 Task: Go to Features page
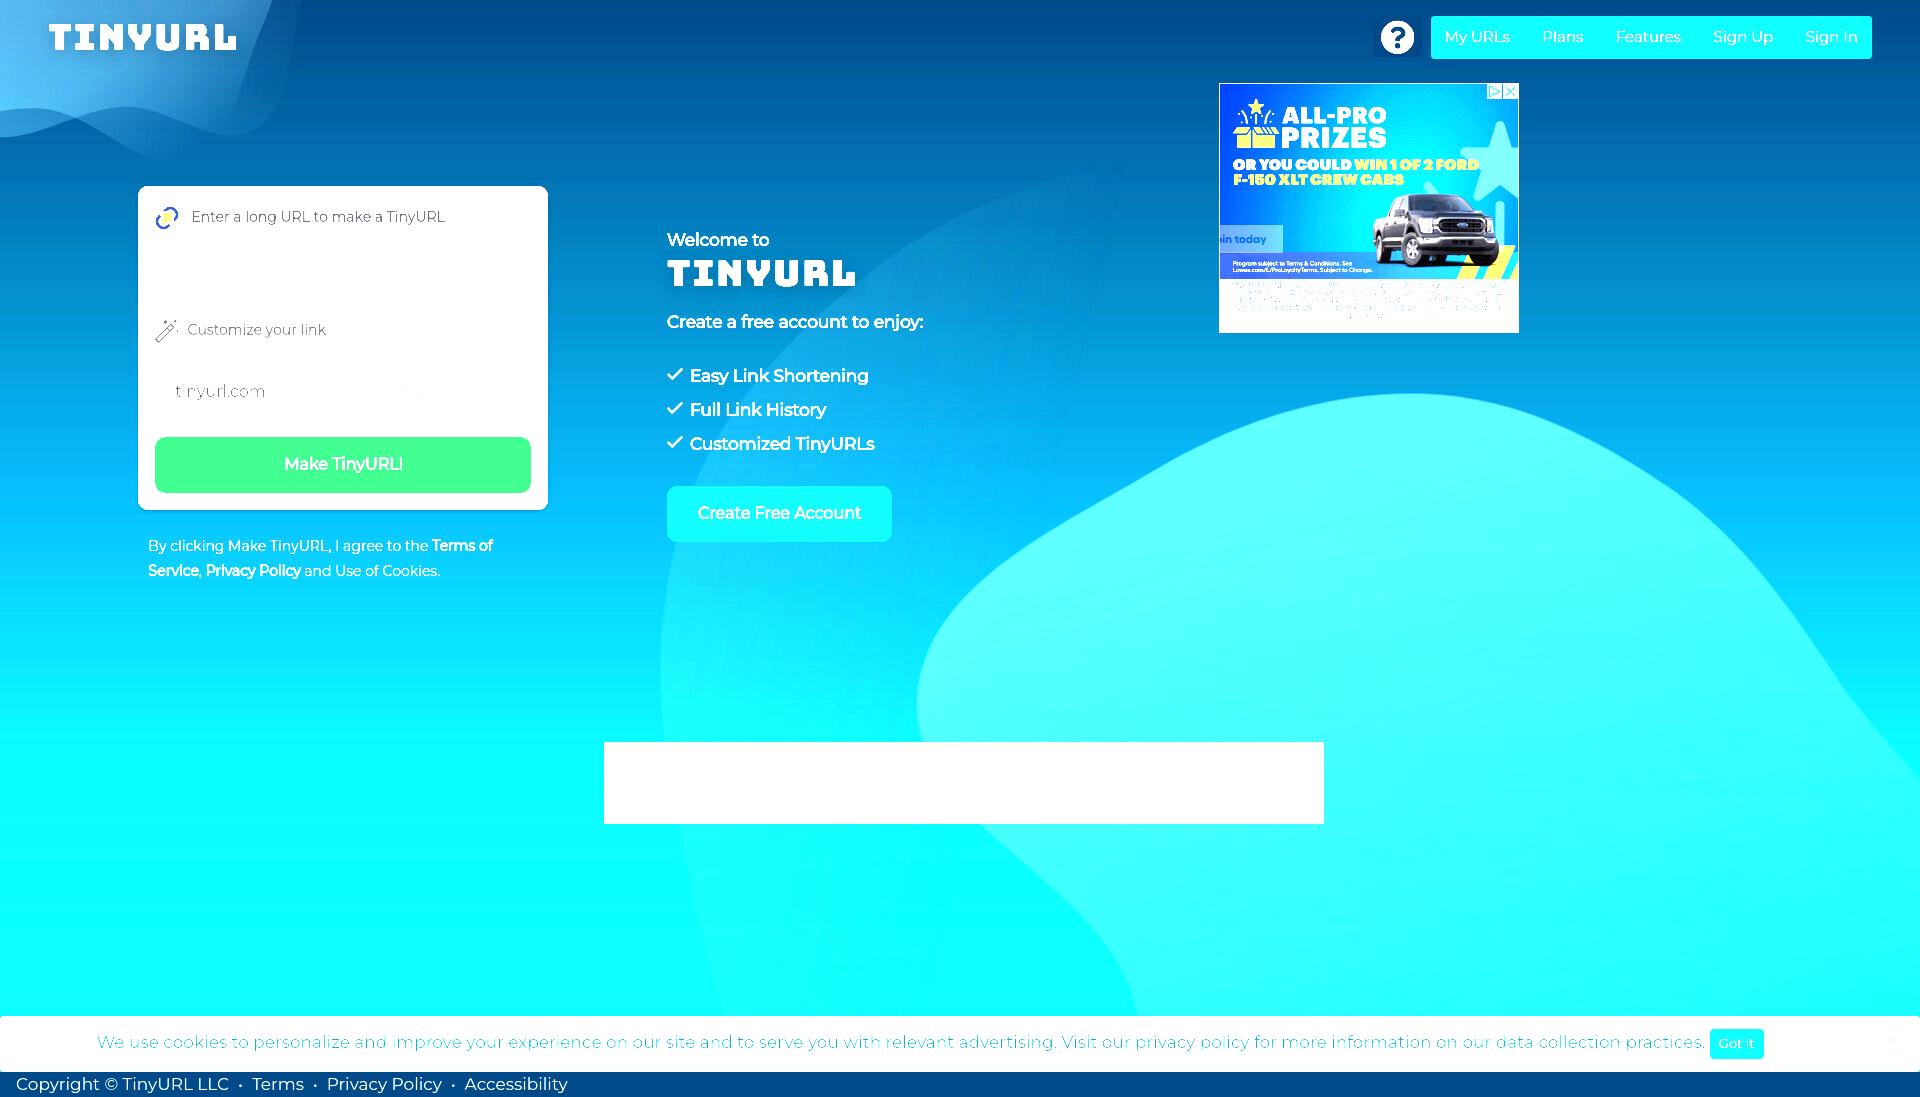point(1648,37)
